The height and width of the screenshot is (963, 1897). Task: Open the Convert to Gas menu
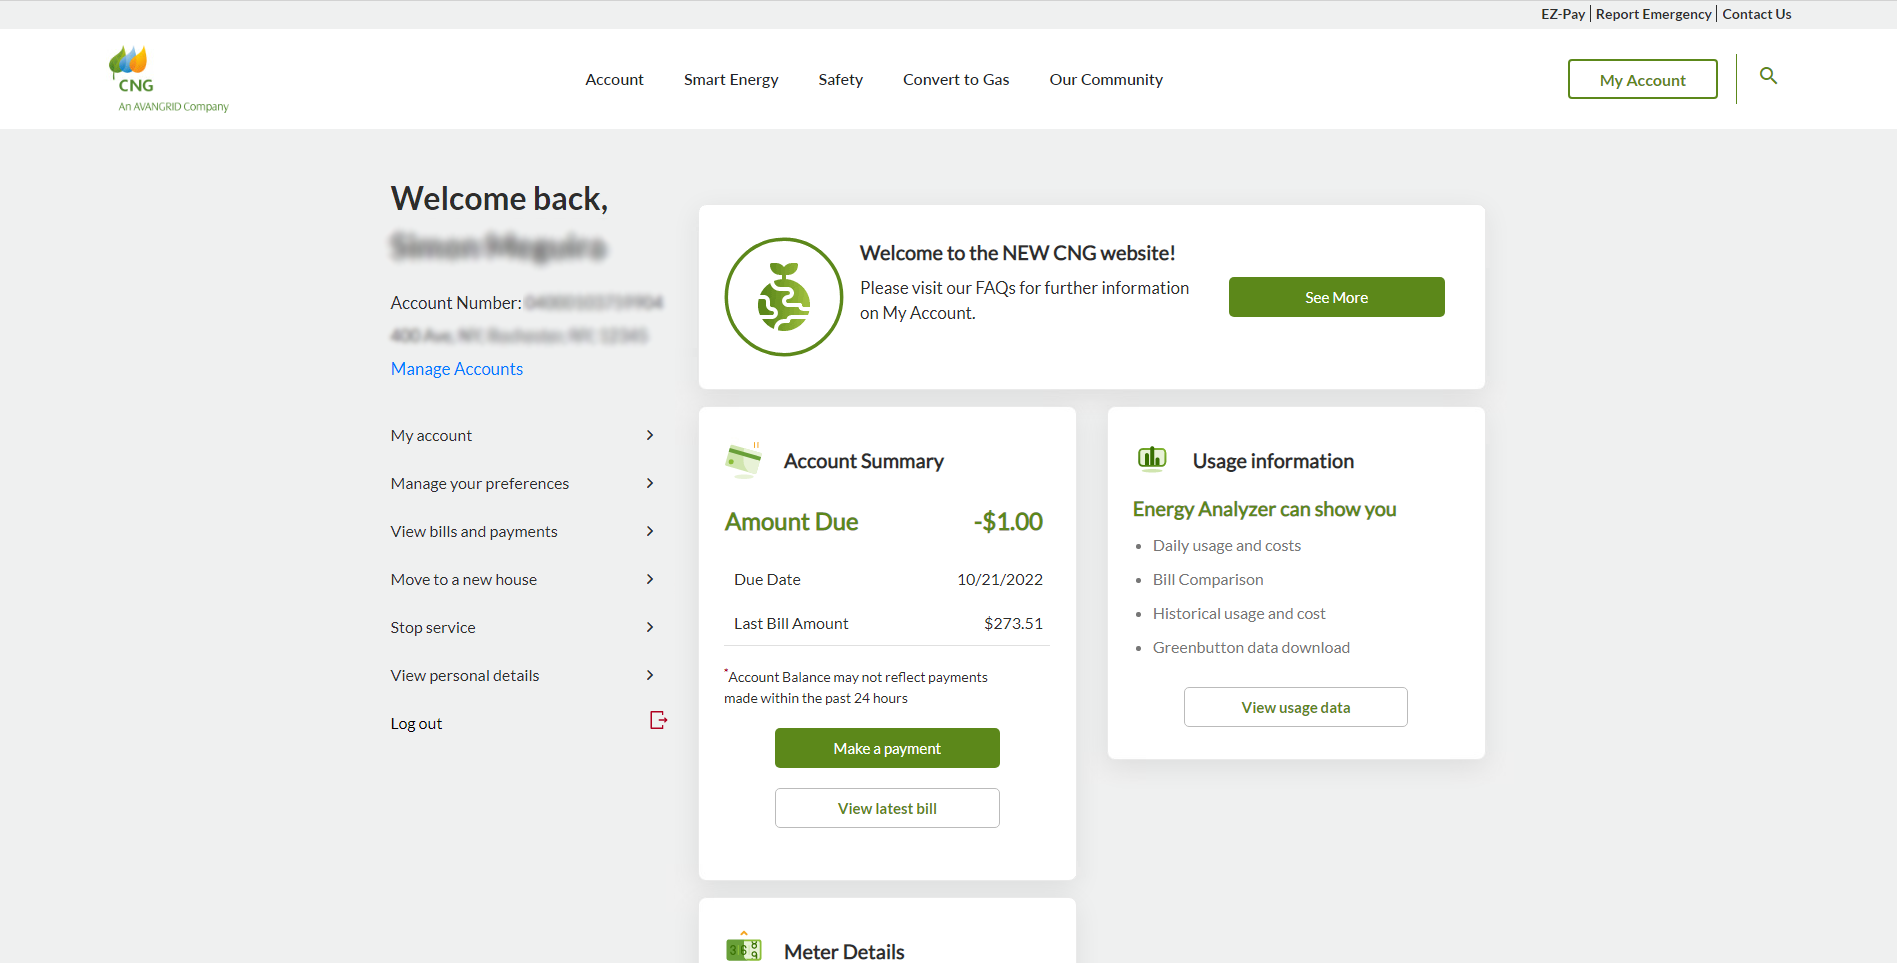(x=955, y=80)
